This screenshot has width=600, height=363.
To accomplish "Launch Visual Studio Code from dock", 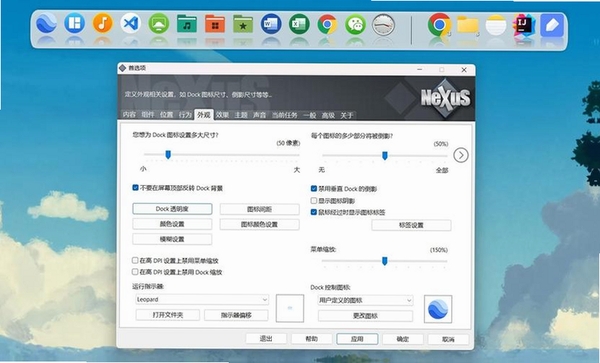I will click(130, 23).
